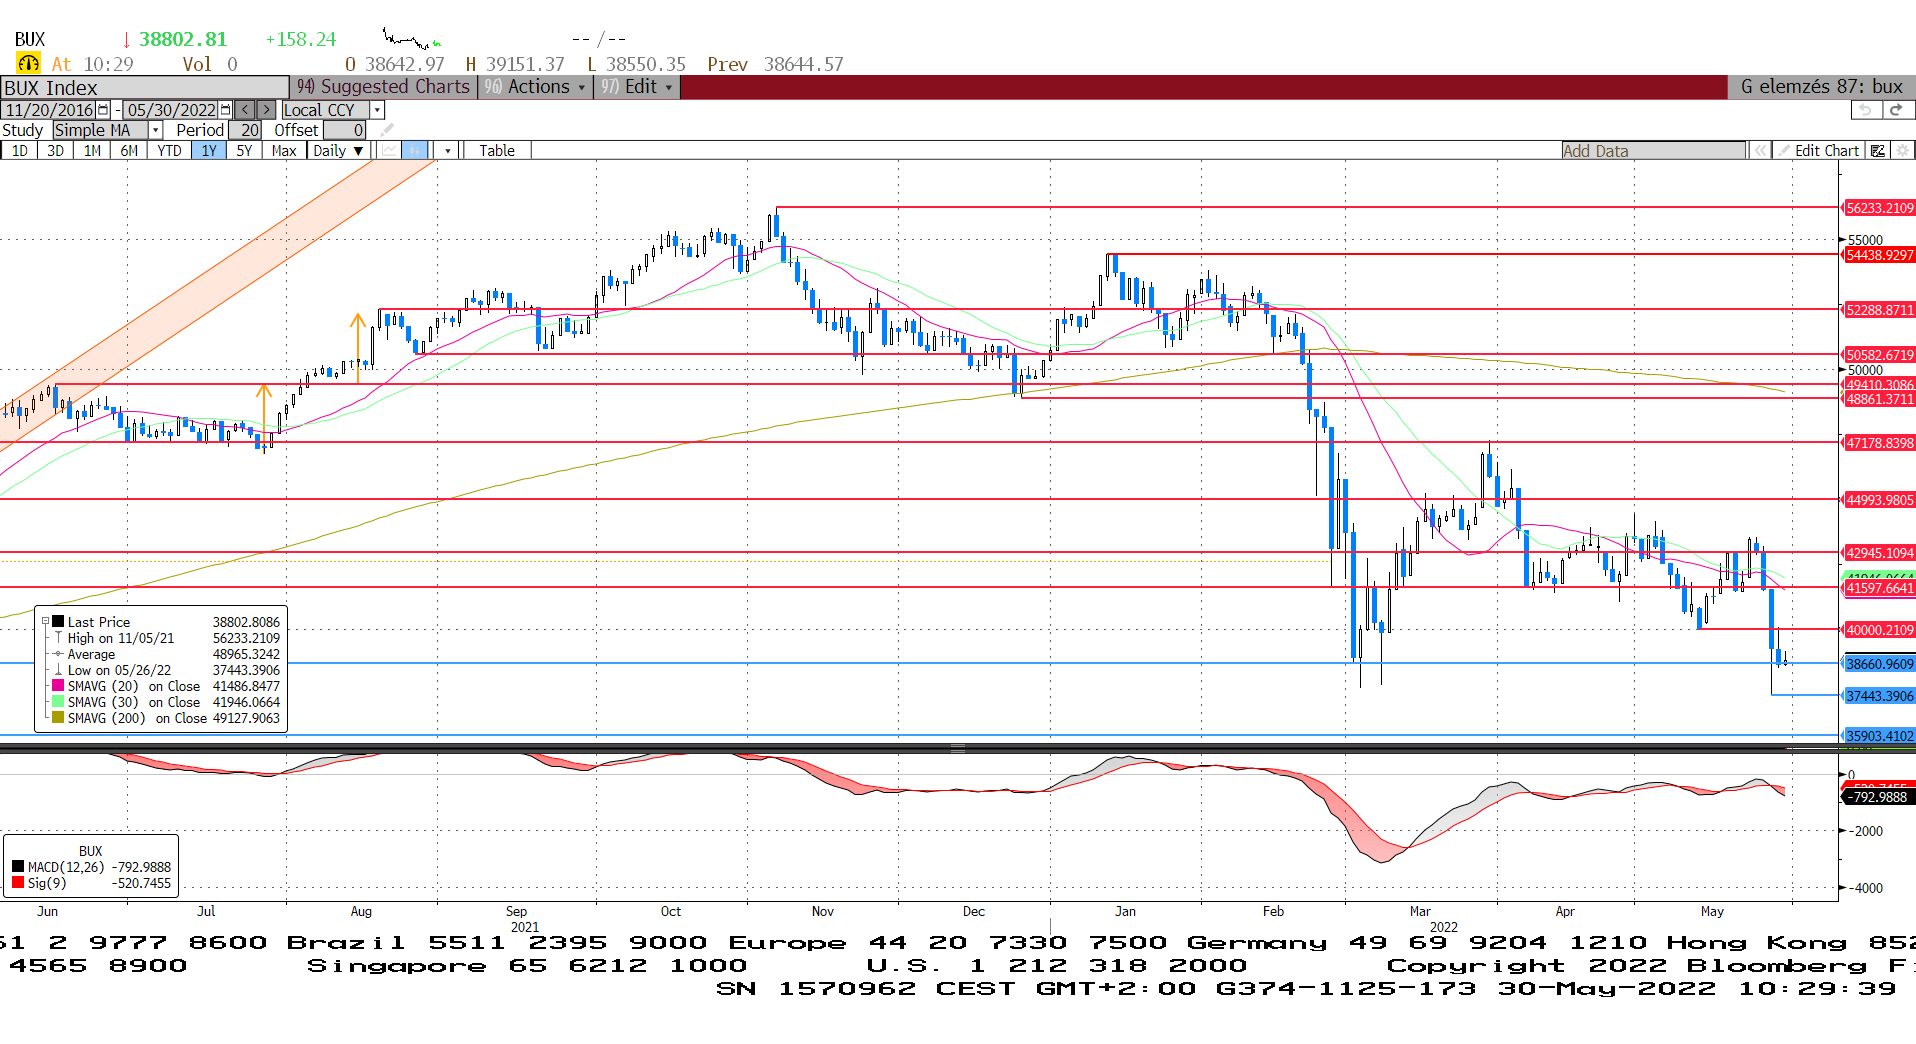The width and height of the screenshot is (1916, 1044).
Task: Select the 6M range tab
Action: point(130,151)
